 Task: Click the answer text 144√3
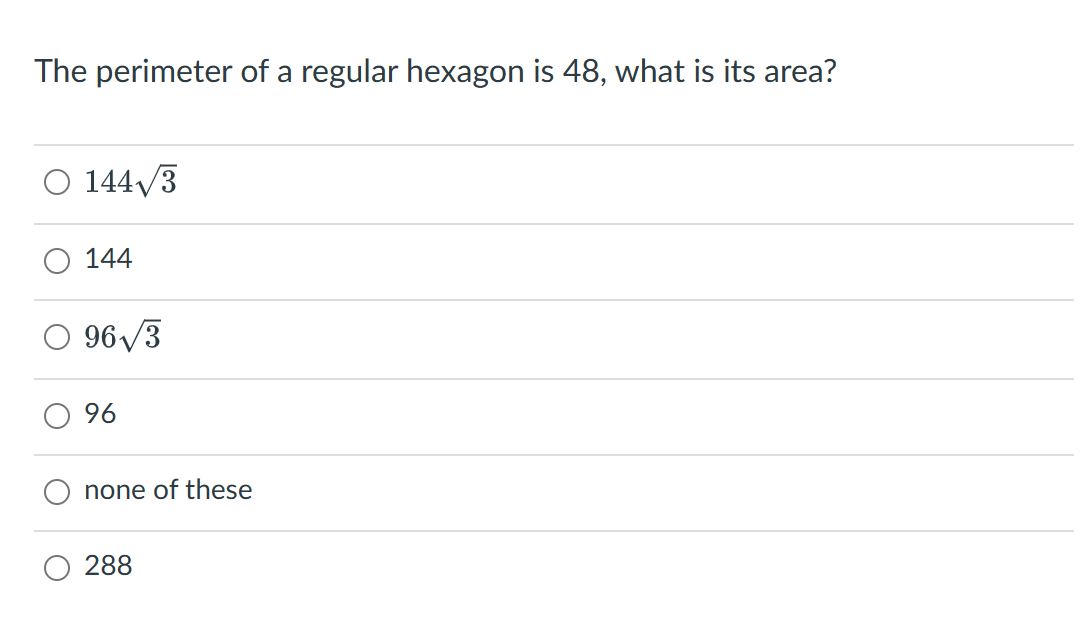click(130, 181)
